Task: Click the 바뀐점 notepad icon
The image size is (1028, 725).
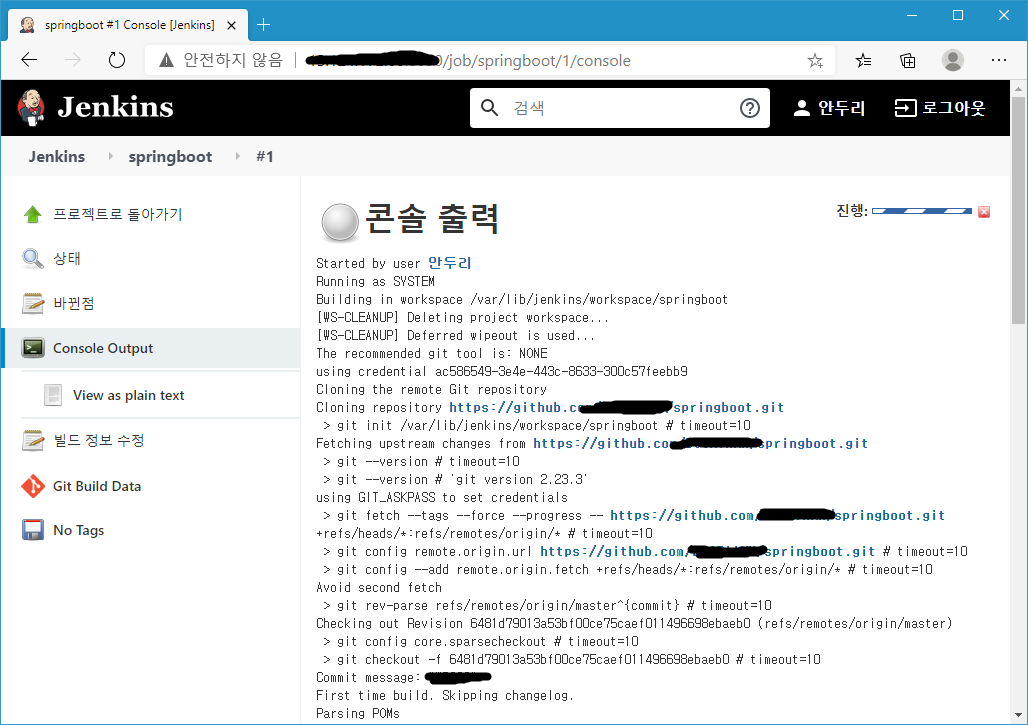Action: click(x=33, y=303)
